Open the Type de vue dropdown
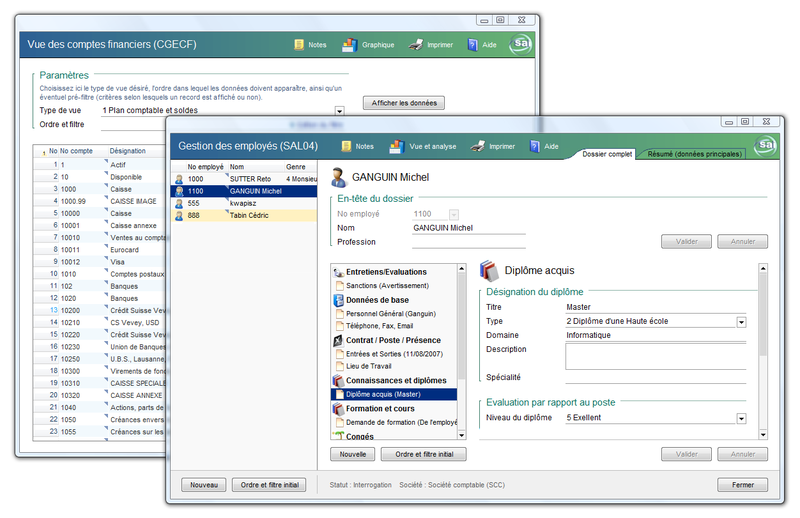The image size is (800, 518). click(x=339, y=111)
